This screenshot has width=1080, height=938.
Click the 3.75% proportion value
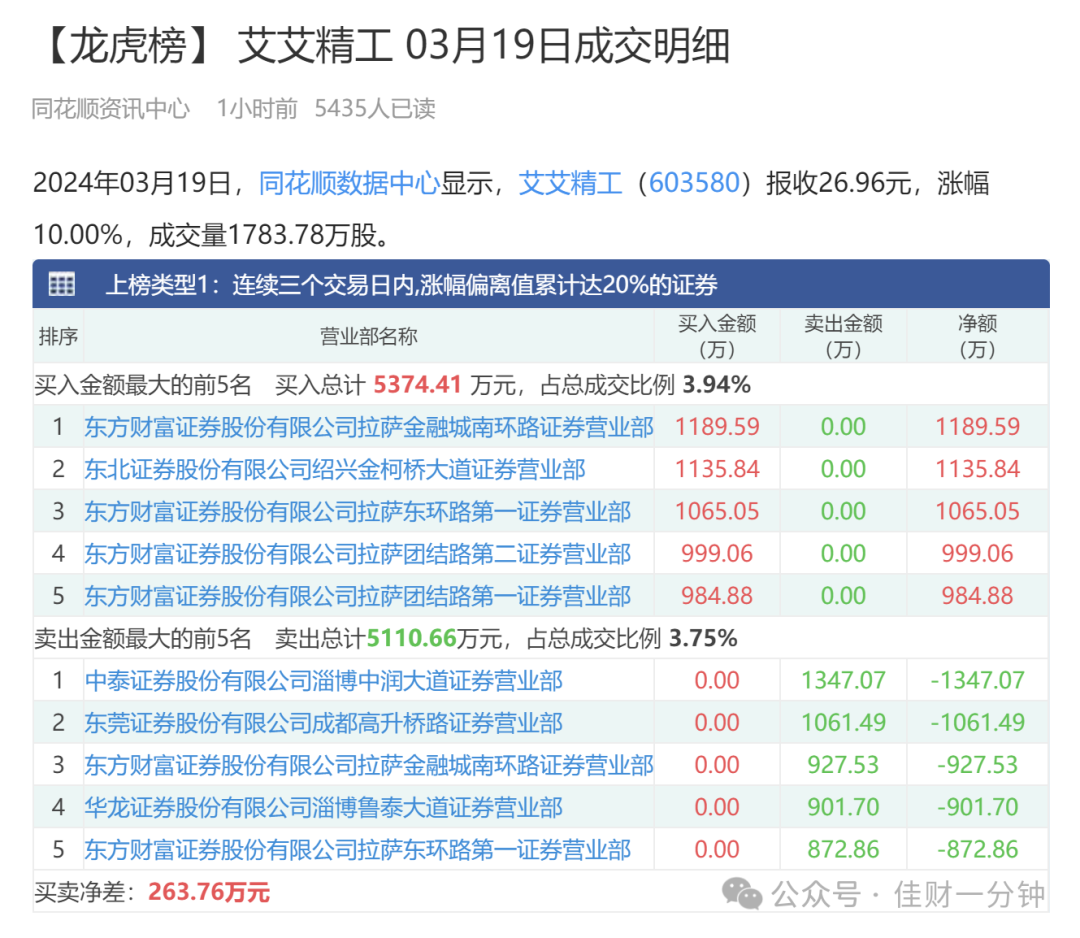point(703,638)
